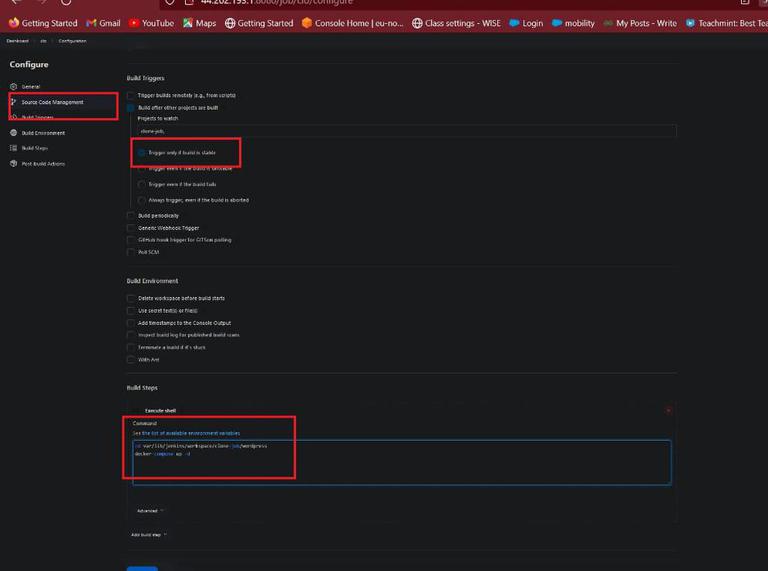Check Inspect build log for published scans
The height and width of the screenshot is (571, 768).
[130, 335]
